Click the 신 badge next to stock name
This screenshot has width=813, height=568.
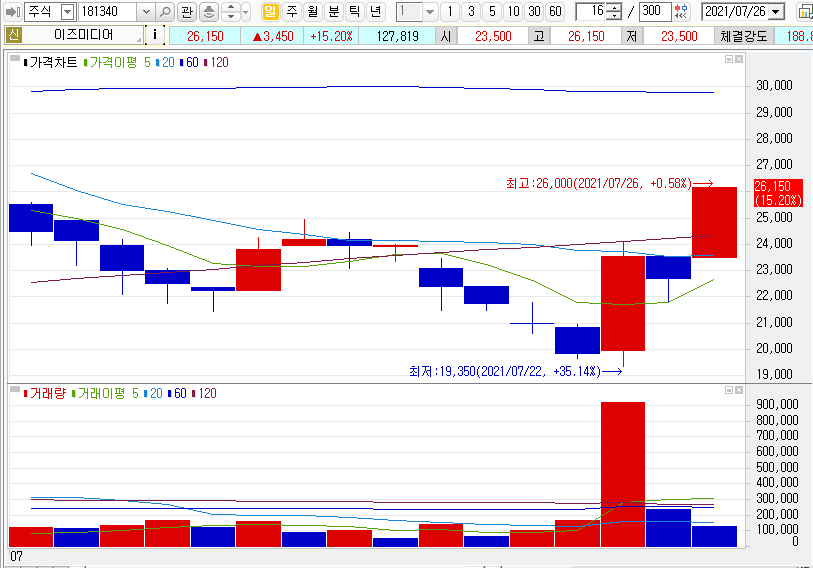click(13, 35)
